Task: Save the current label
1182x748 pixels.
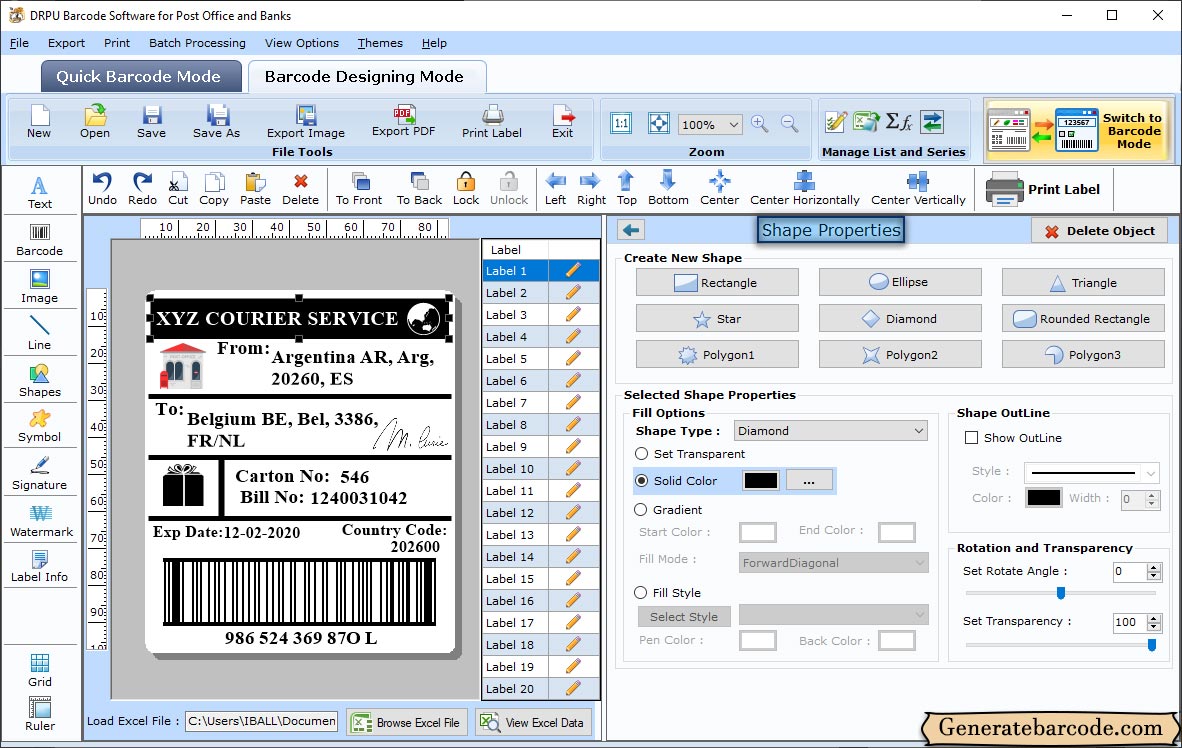Action: 151,122
